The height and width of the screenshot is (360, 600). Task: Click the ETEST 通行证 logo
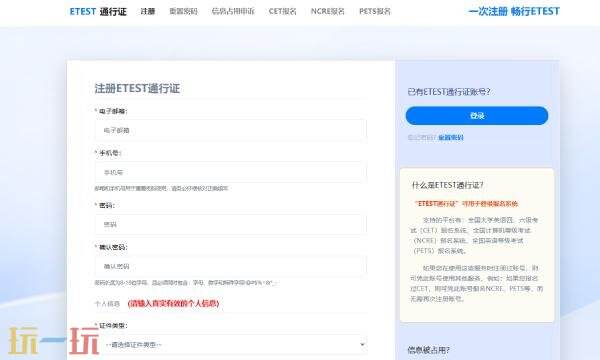point(98,11)
